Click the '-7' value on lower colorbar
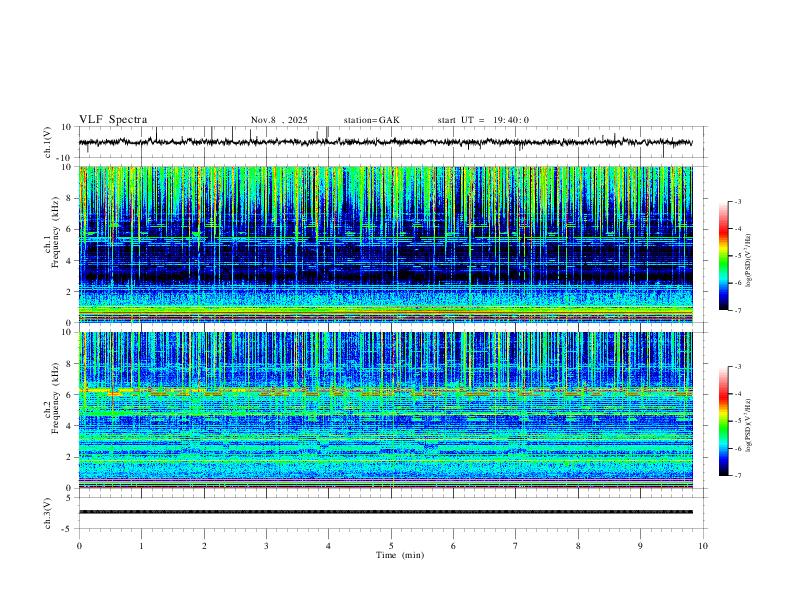 (x=737, y=476)
